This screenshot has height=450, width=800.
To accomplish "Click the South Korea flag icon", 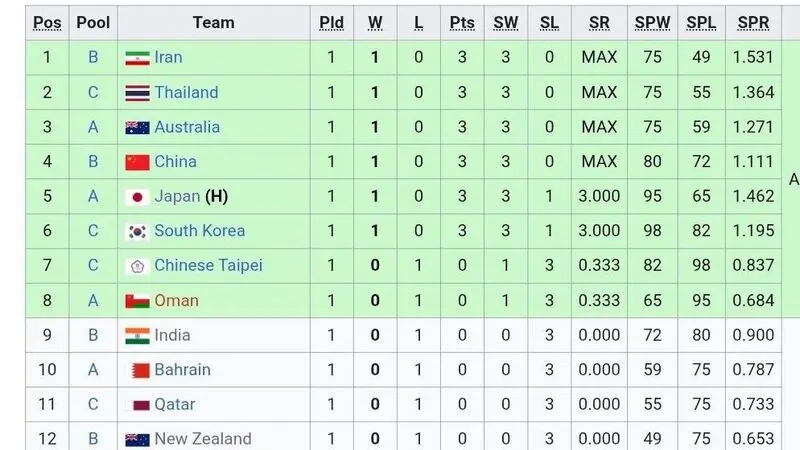I will click(x=137, y=232).
